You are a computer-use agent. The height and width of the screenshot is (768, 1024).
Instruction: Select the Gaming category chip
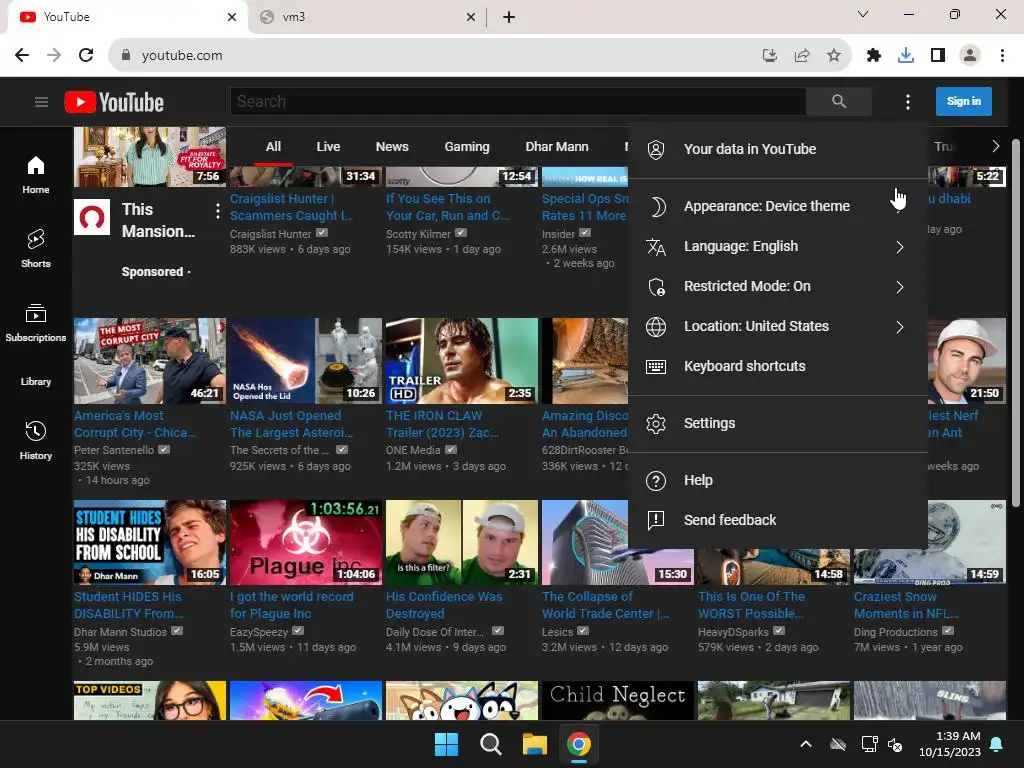tap(467, 147)
